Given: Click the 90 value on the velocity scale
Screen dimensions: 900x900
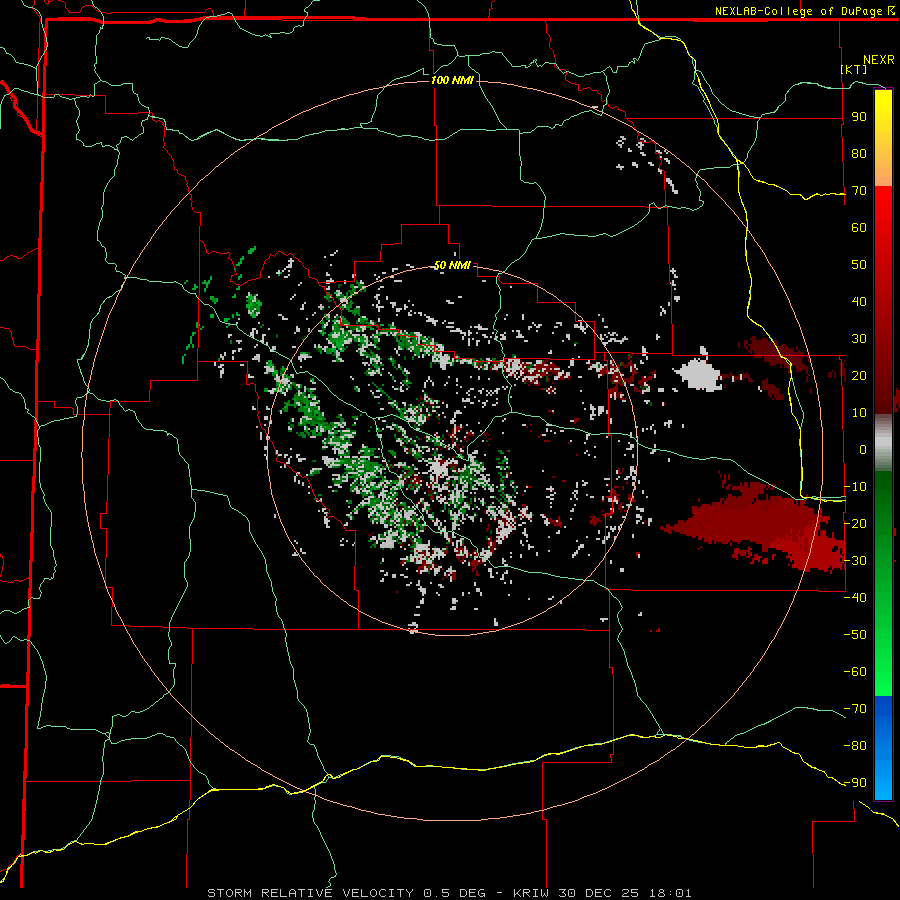Looking at the screenshot, I should 859,117.
